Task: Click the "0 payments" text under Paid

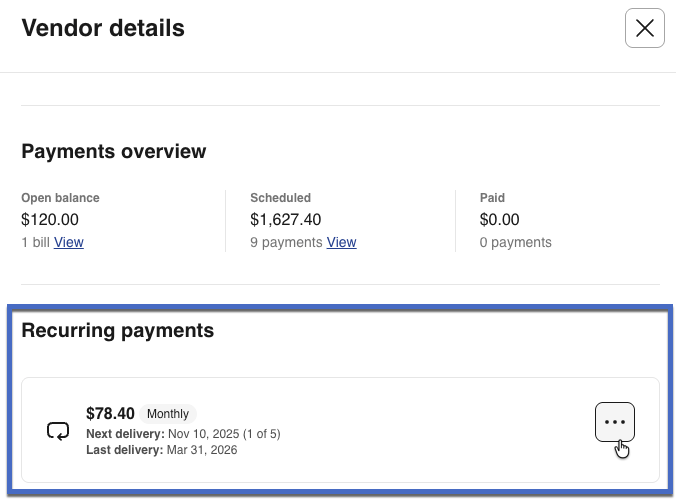Action: [x=515, y=242]
